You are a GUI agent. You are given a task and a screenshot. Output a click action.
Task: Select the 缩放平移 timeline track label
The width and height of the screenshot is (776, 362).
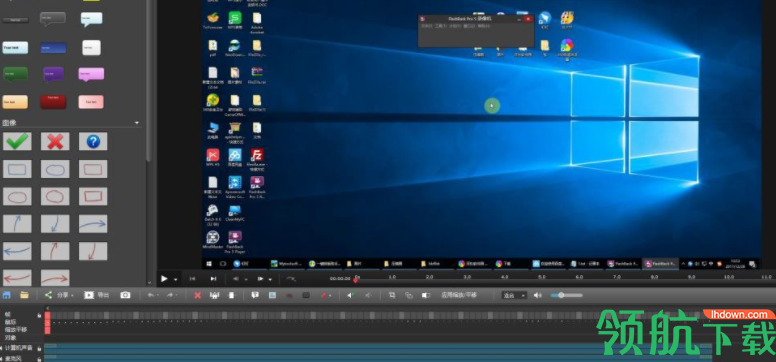(x=16, y=330)
